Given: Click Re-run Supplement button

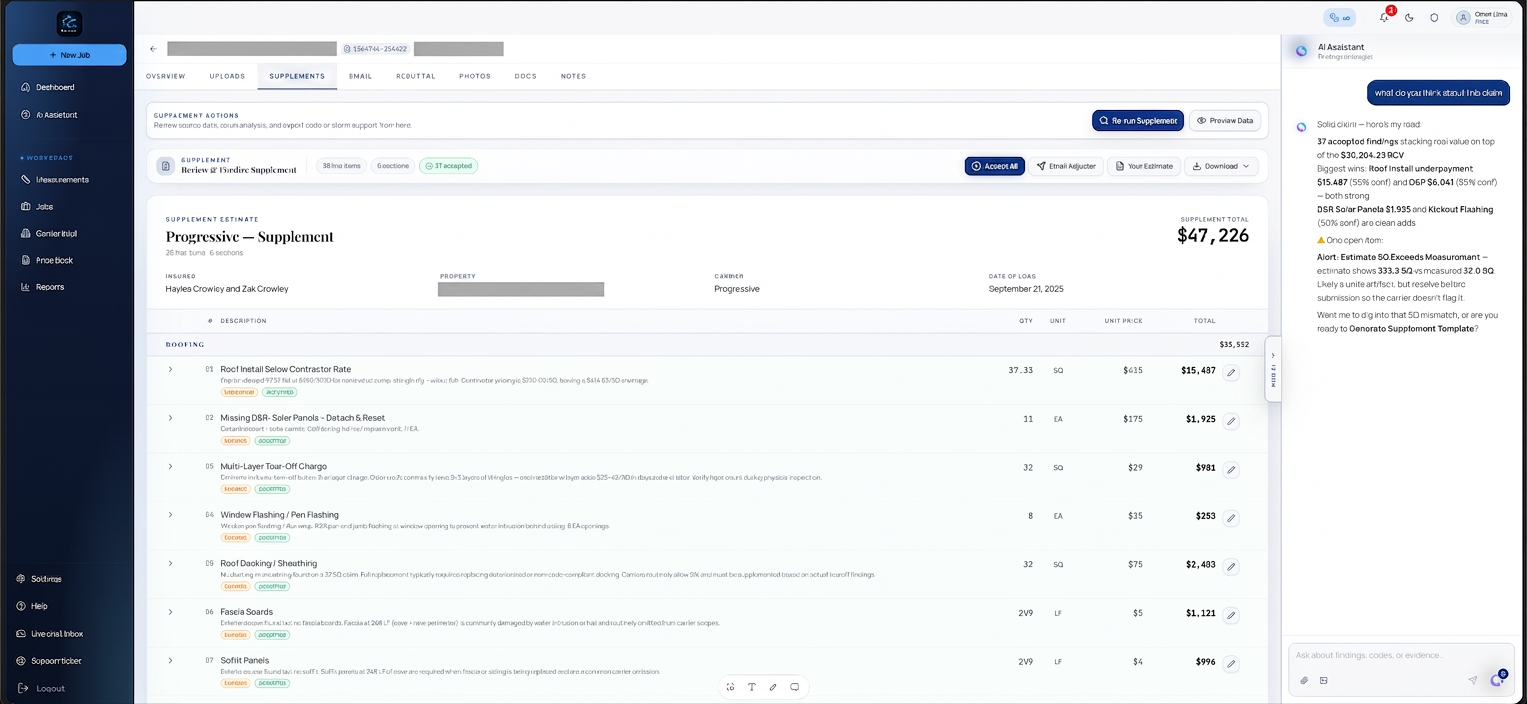Looking at the screenshot, I should [1137, 120].
